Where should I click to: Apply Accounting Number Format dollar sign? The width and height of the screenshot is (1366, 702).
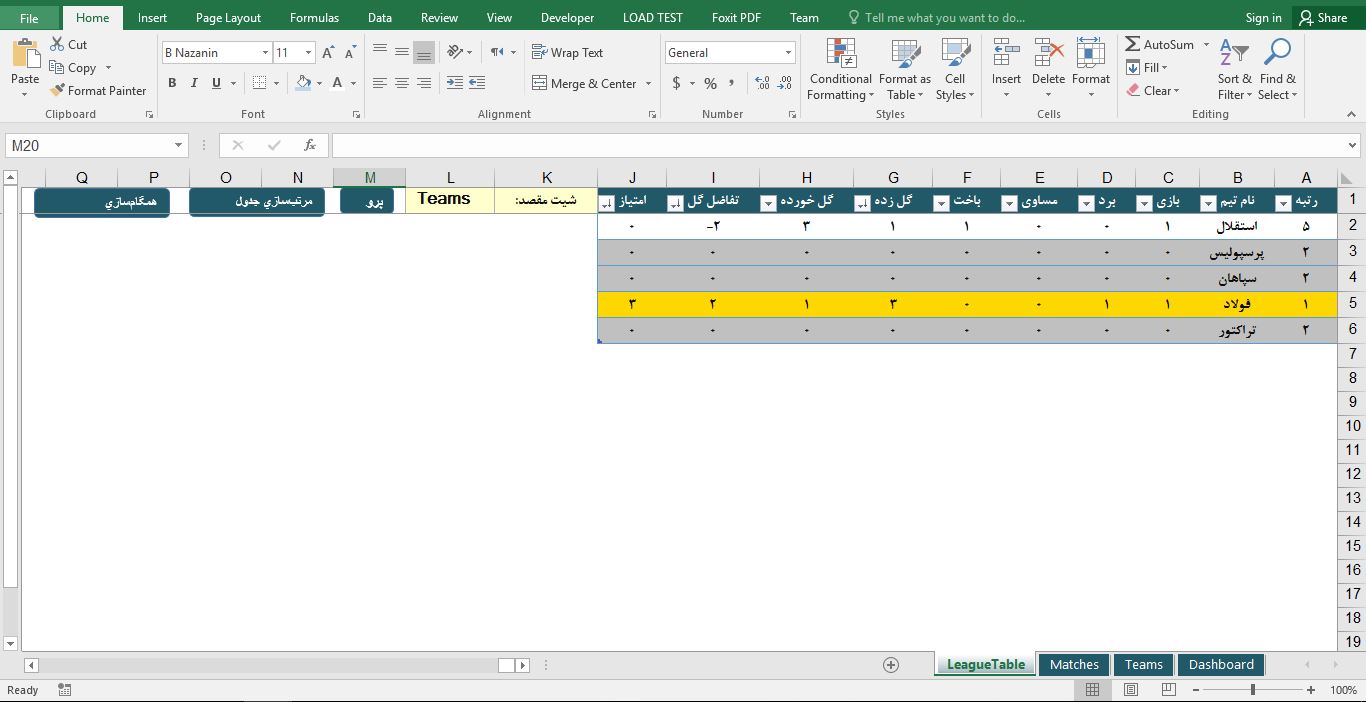(677, 83)
